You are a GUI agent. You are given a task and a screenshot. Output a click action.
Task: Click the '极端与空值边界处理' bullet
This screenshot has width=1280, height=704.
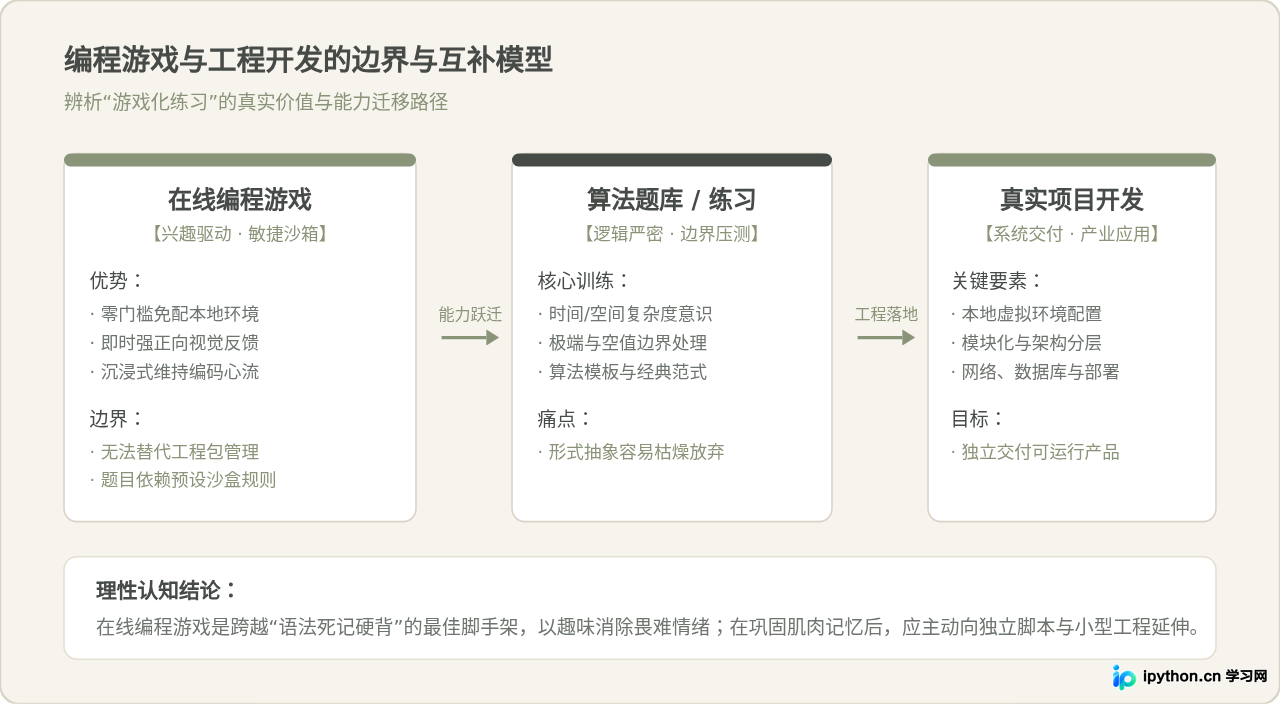pos(622,343)
